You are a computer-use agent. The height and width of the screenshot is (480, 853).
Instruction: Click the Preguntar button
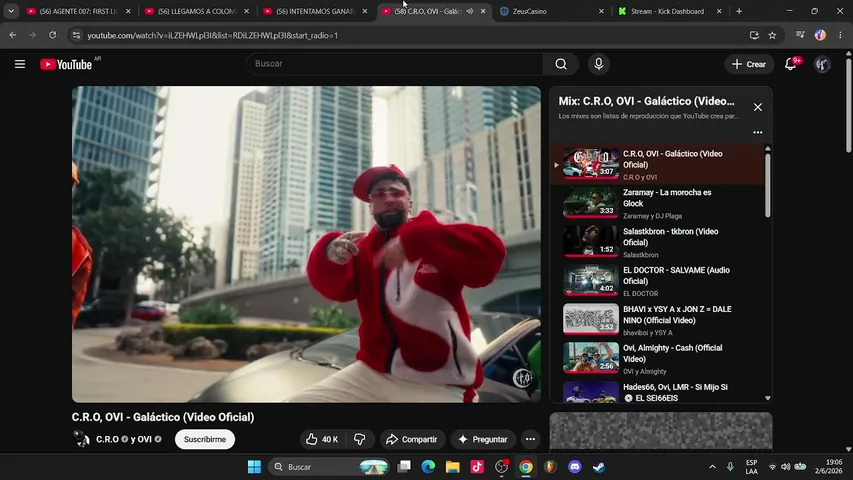[483, 439]
